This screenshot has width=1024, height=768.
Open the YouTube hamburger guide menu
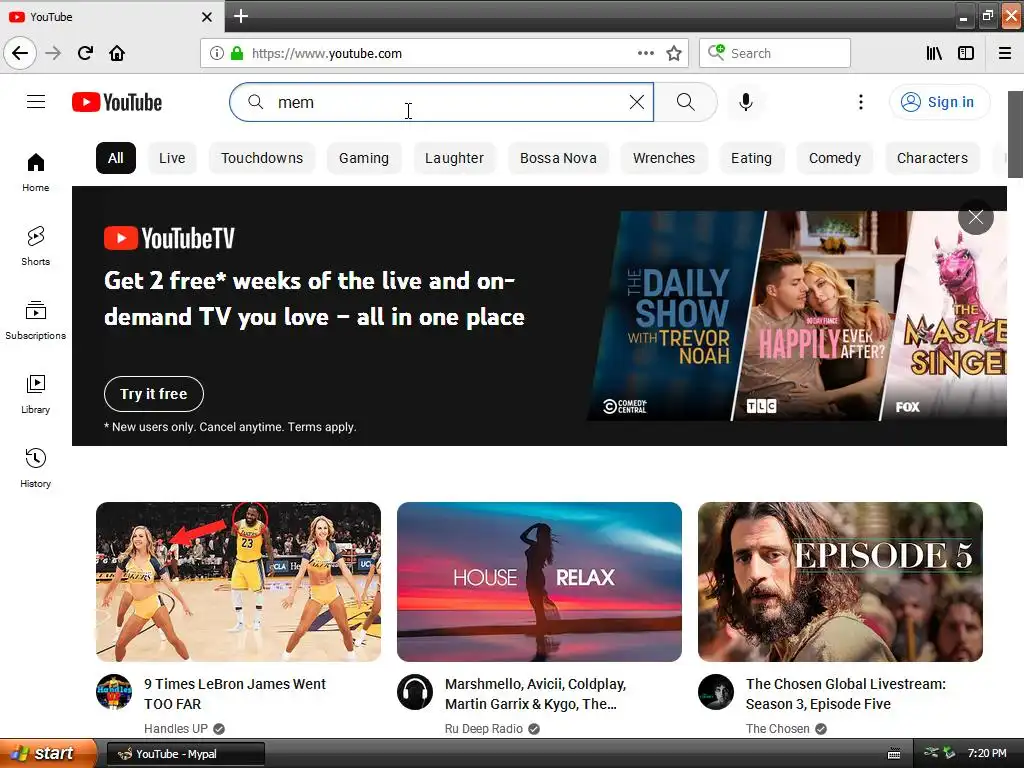[x=36, y=102]
